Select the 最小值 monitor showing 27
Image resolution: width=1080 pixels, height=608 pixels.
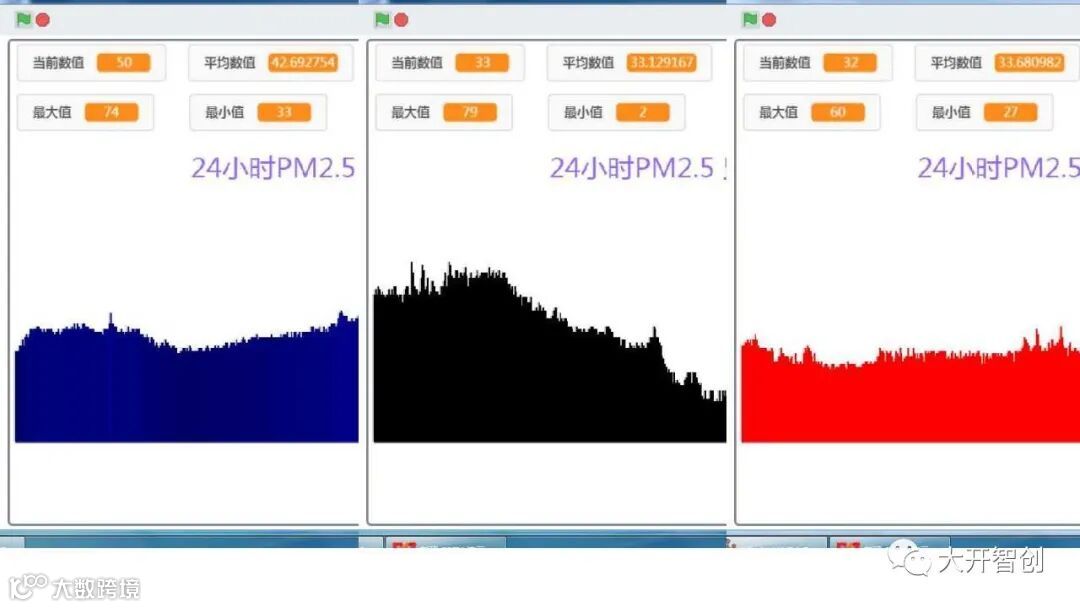pos(984,112)
